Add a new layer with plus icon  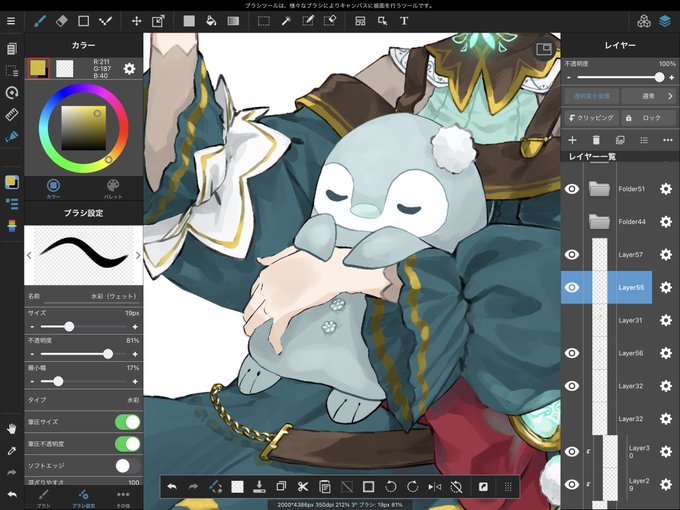click(572, 140)
